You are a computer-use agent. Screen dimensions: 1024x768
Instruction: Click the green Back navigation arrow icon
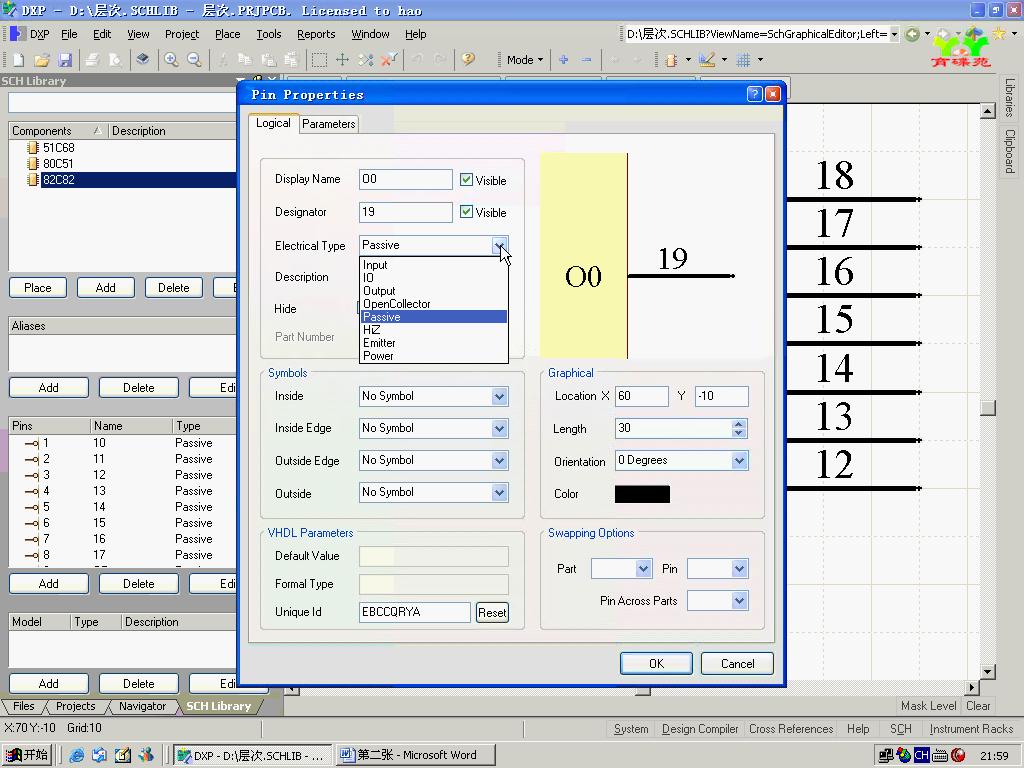tap(912, 34)
